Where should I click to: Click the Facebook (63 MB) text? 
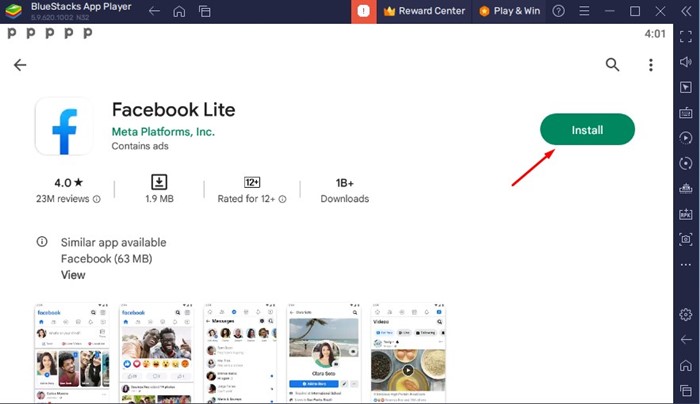coord(107,259)
